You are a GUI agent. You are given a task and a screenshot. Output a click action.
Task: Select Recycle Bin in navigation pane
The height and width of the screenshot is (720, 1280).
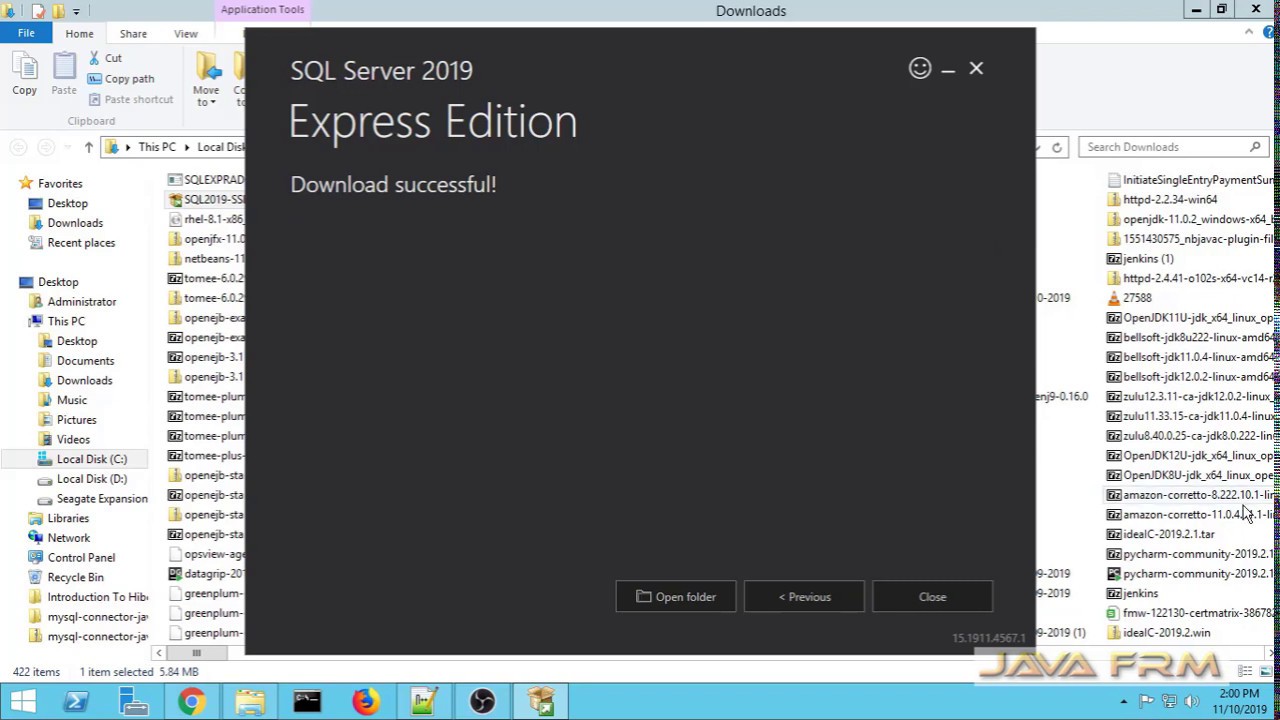click(75, 577)
